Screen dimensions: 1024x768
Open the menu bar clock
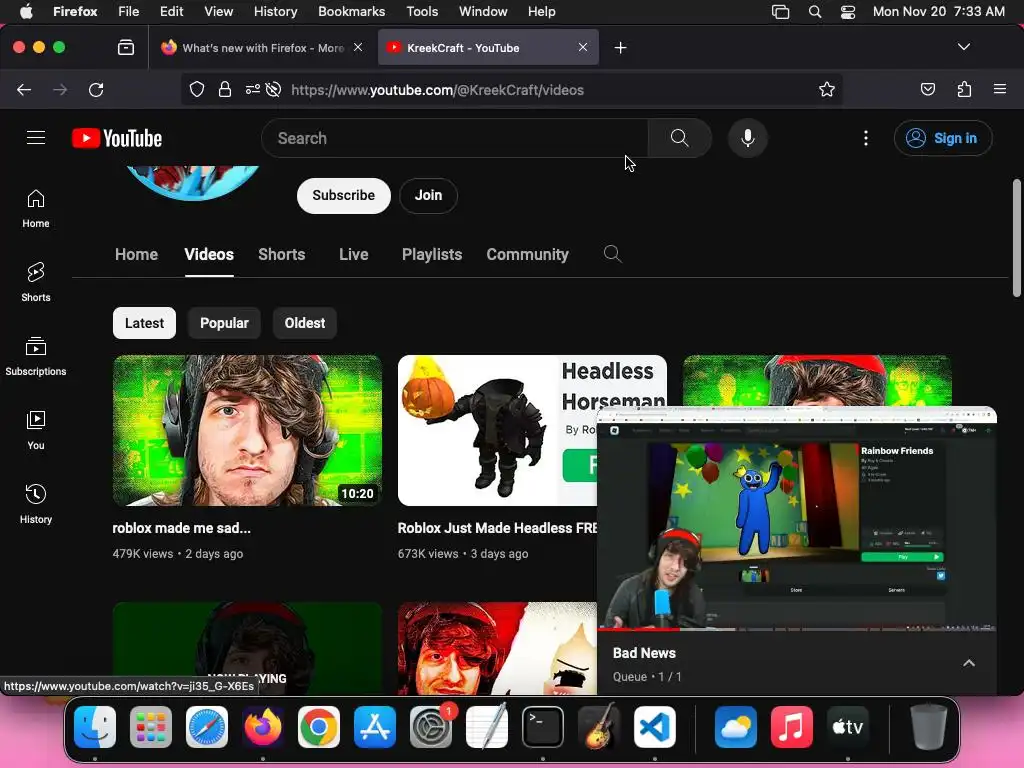(x=938, y=12)
